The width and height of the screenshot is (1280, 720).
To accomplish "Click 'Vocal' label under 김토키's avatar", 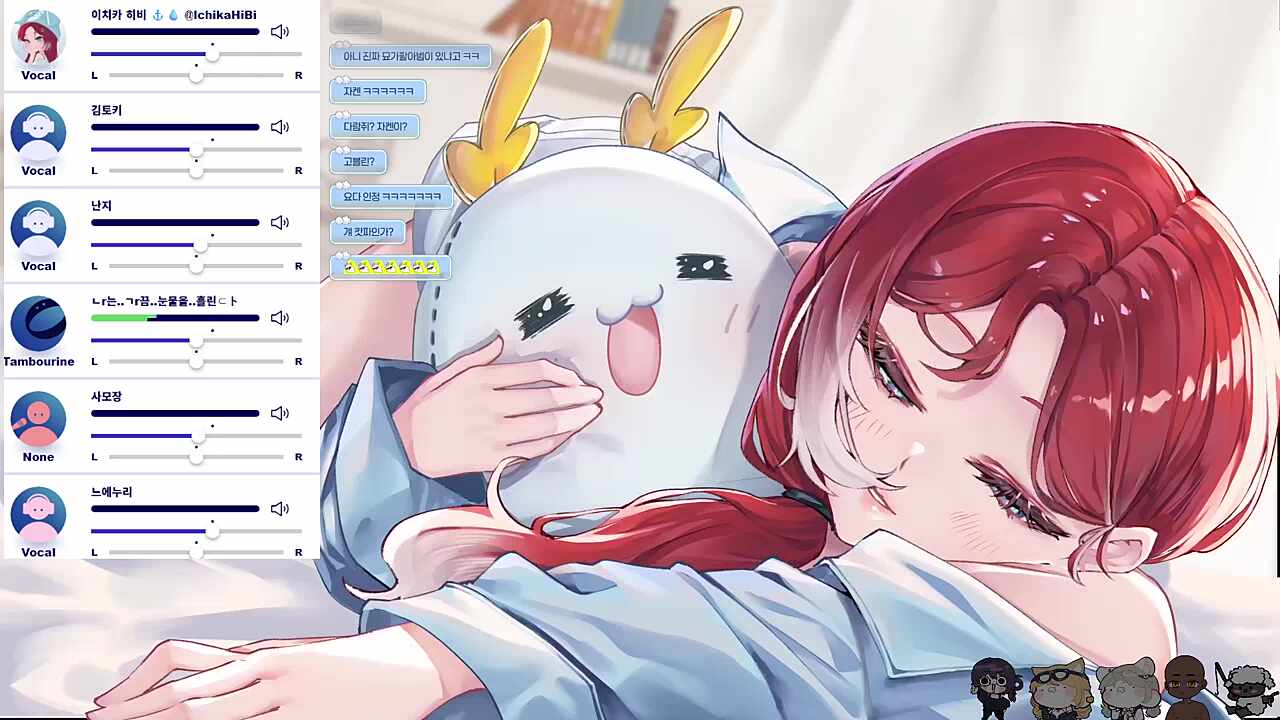I will tap(38, 170).
